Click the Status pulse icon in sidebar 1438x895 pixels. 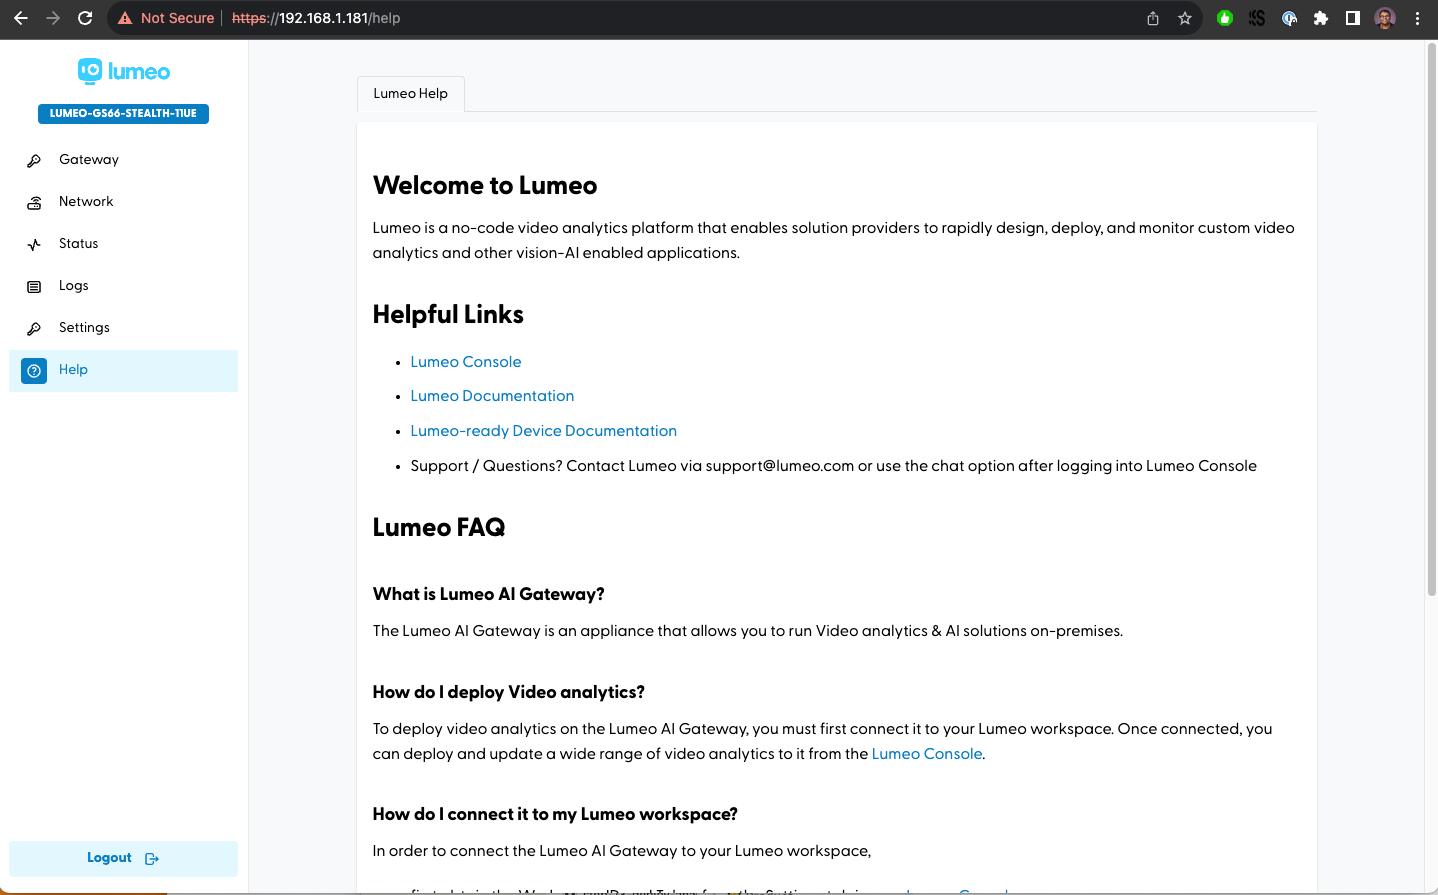click(34, 244)
